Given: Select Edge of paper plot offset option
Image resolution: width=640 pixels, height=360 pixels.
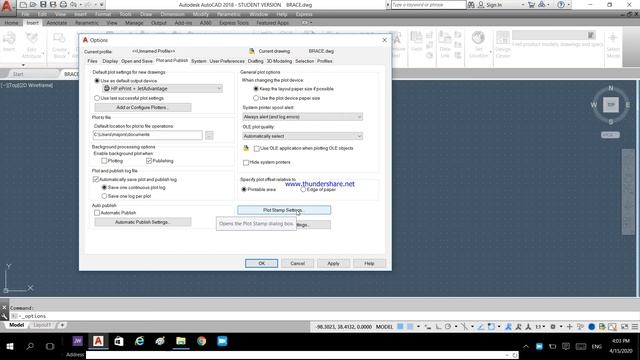Looking at the screenshot, I should tap(303, 190).
